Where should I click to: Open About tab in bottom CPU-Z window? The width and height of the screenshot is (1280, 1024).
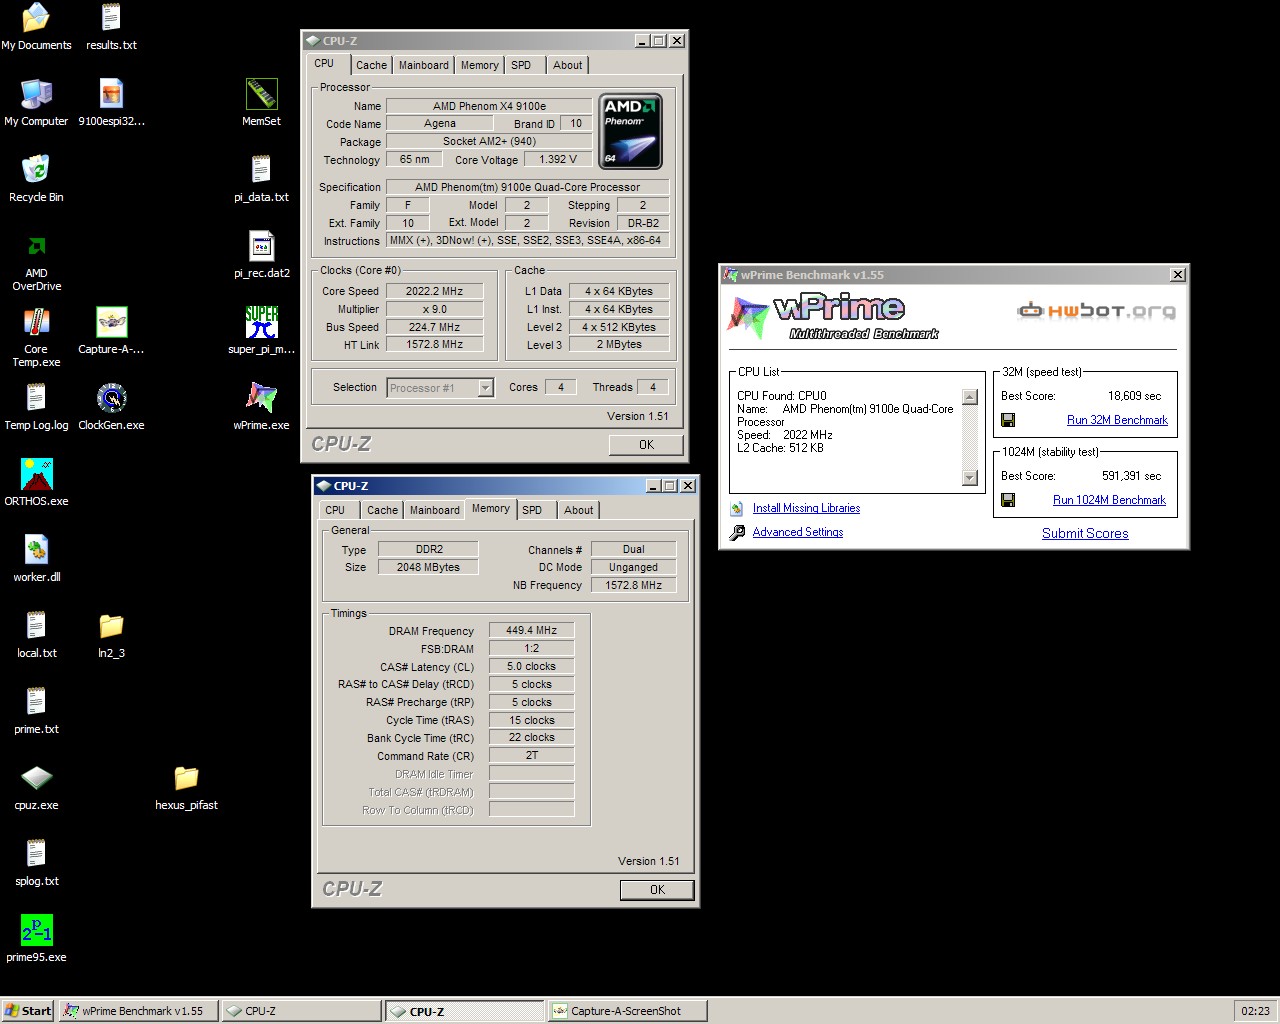(x=579, y=510)
